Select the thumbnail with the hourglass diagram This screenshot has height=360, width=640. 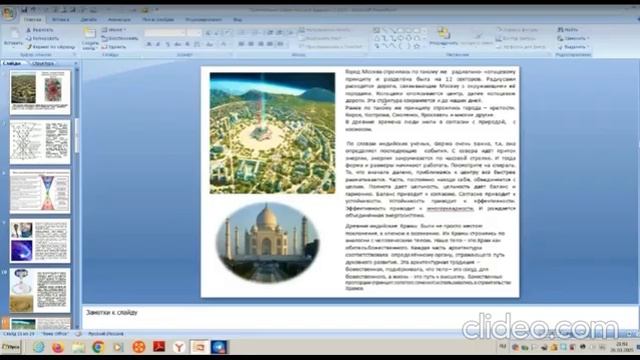[x=40, y=191]
